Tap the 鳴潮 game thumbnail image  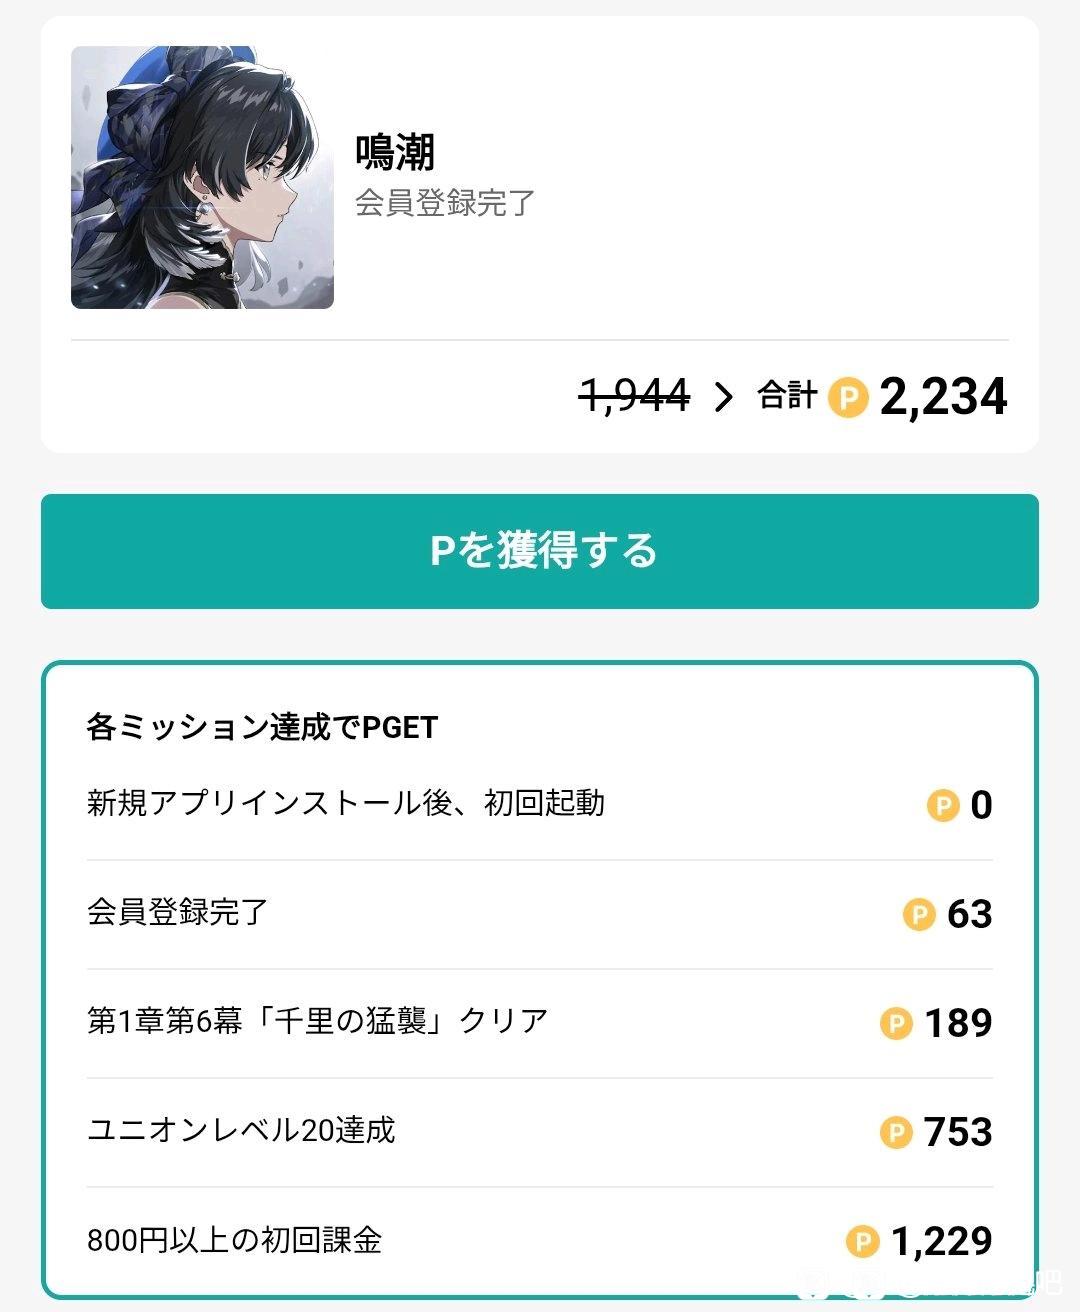click(202, 177)
